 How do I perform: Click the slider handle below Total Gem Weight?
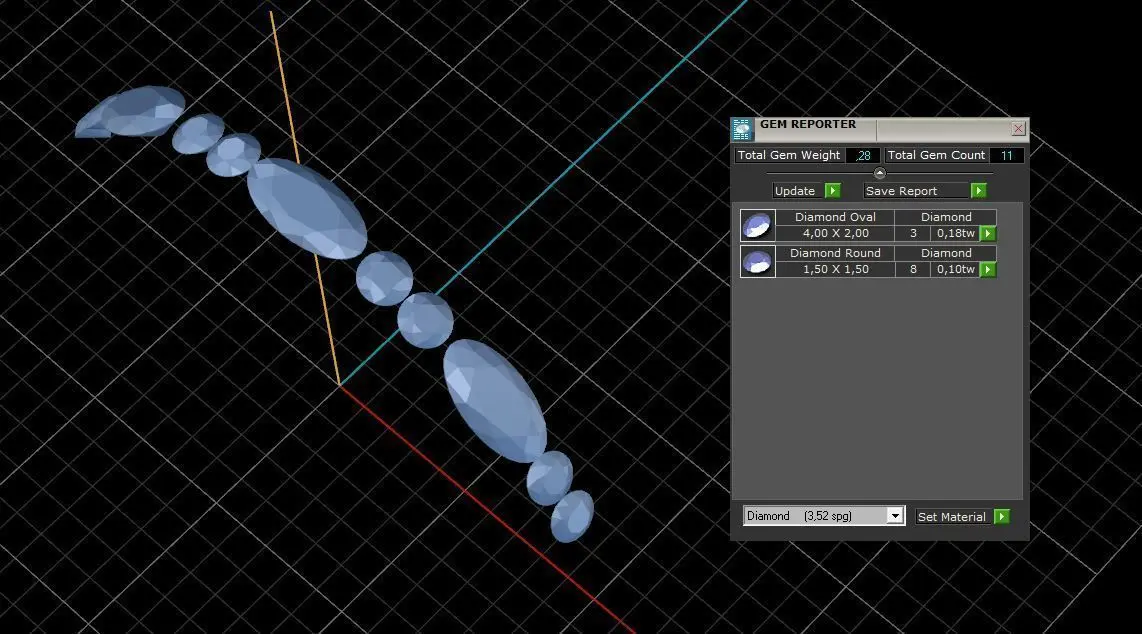coord(880,173)
